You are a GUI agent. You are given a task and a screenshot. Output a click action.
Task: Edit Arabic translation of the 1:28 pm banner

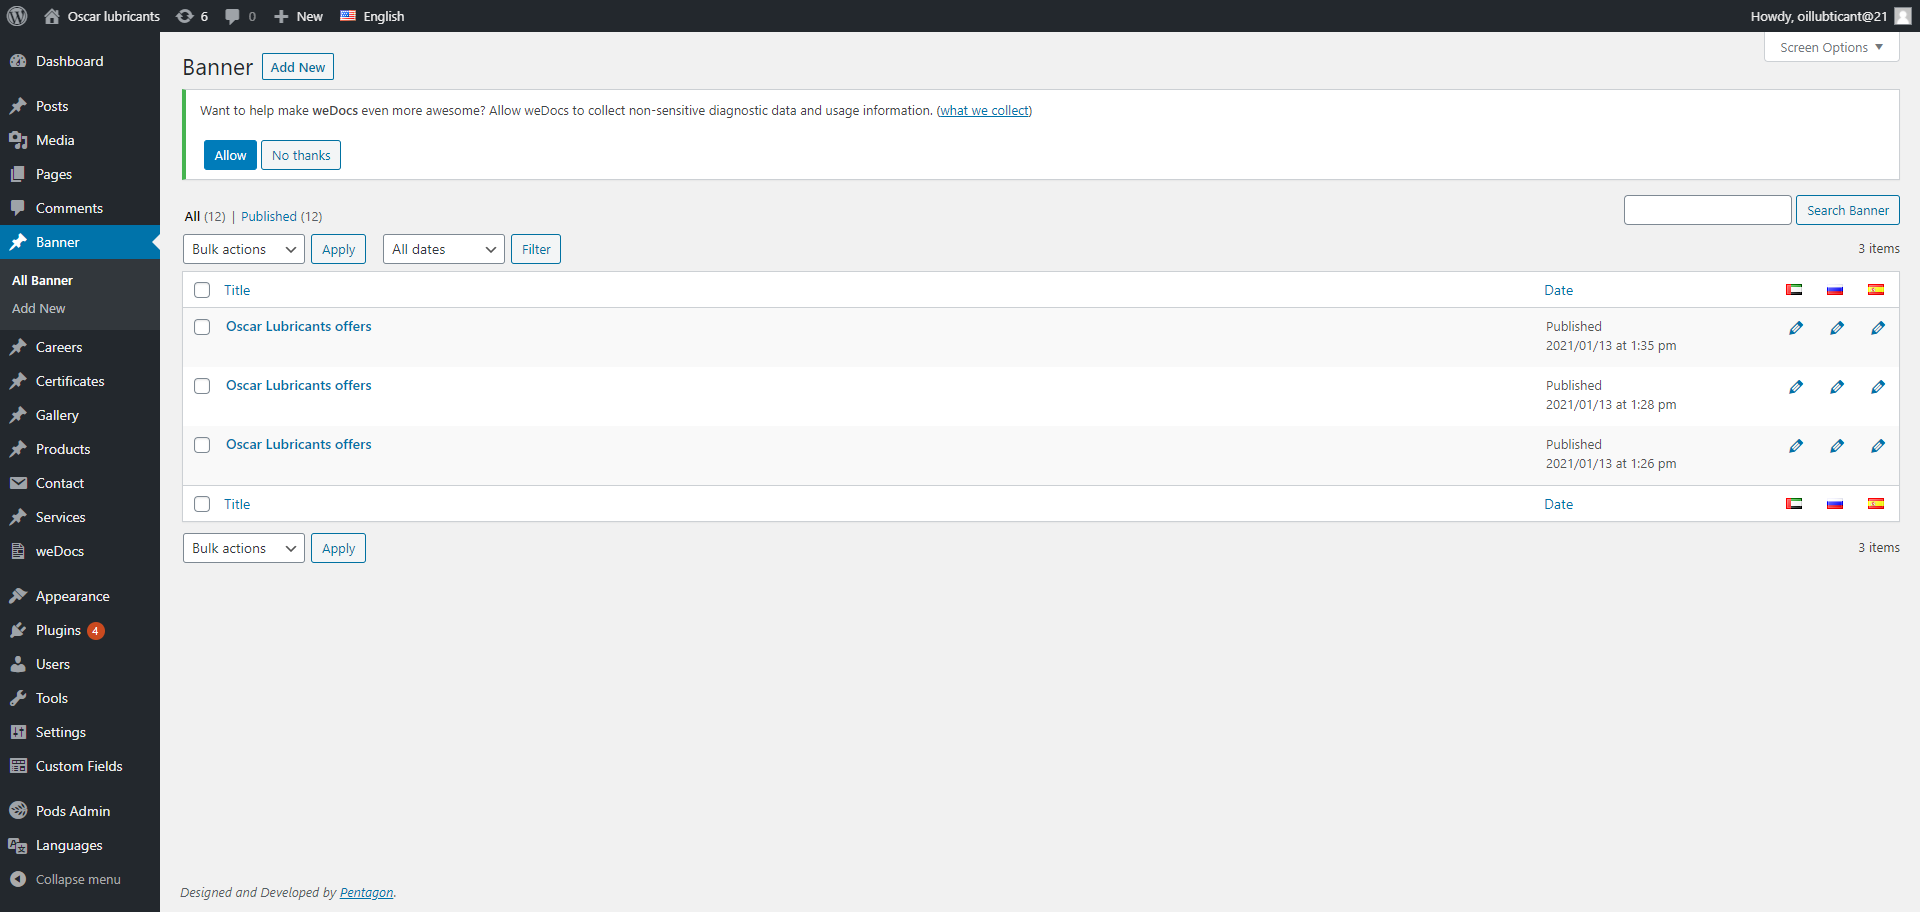pyautogui.click(x=1796, y=387)
